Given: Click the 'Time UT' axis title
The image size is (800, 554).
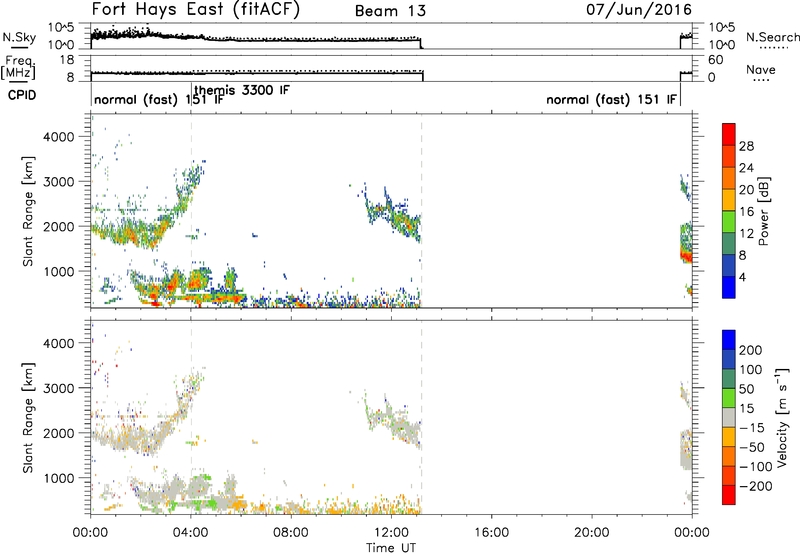Looking at the screenshot, I should pos(391,548).
